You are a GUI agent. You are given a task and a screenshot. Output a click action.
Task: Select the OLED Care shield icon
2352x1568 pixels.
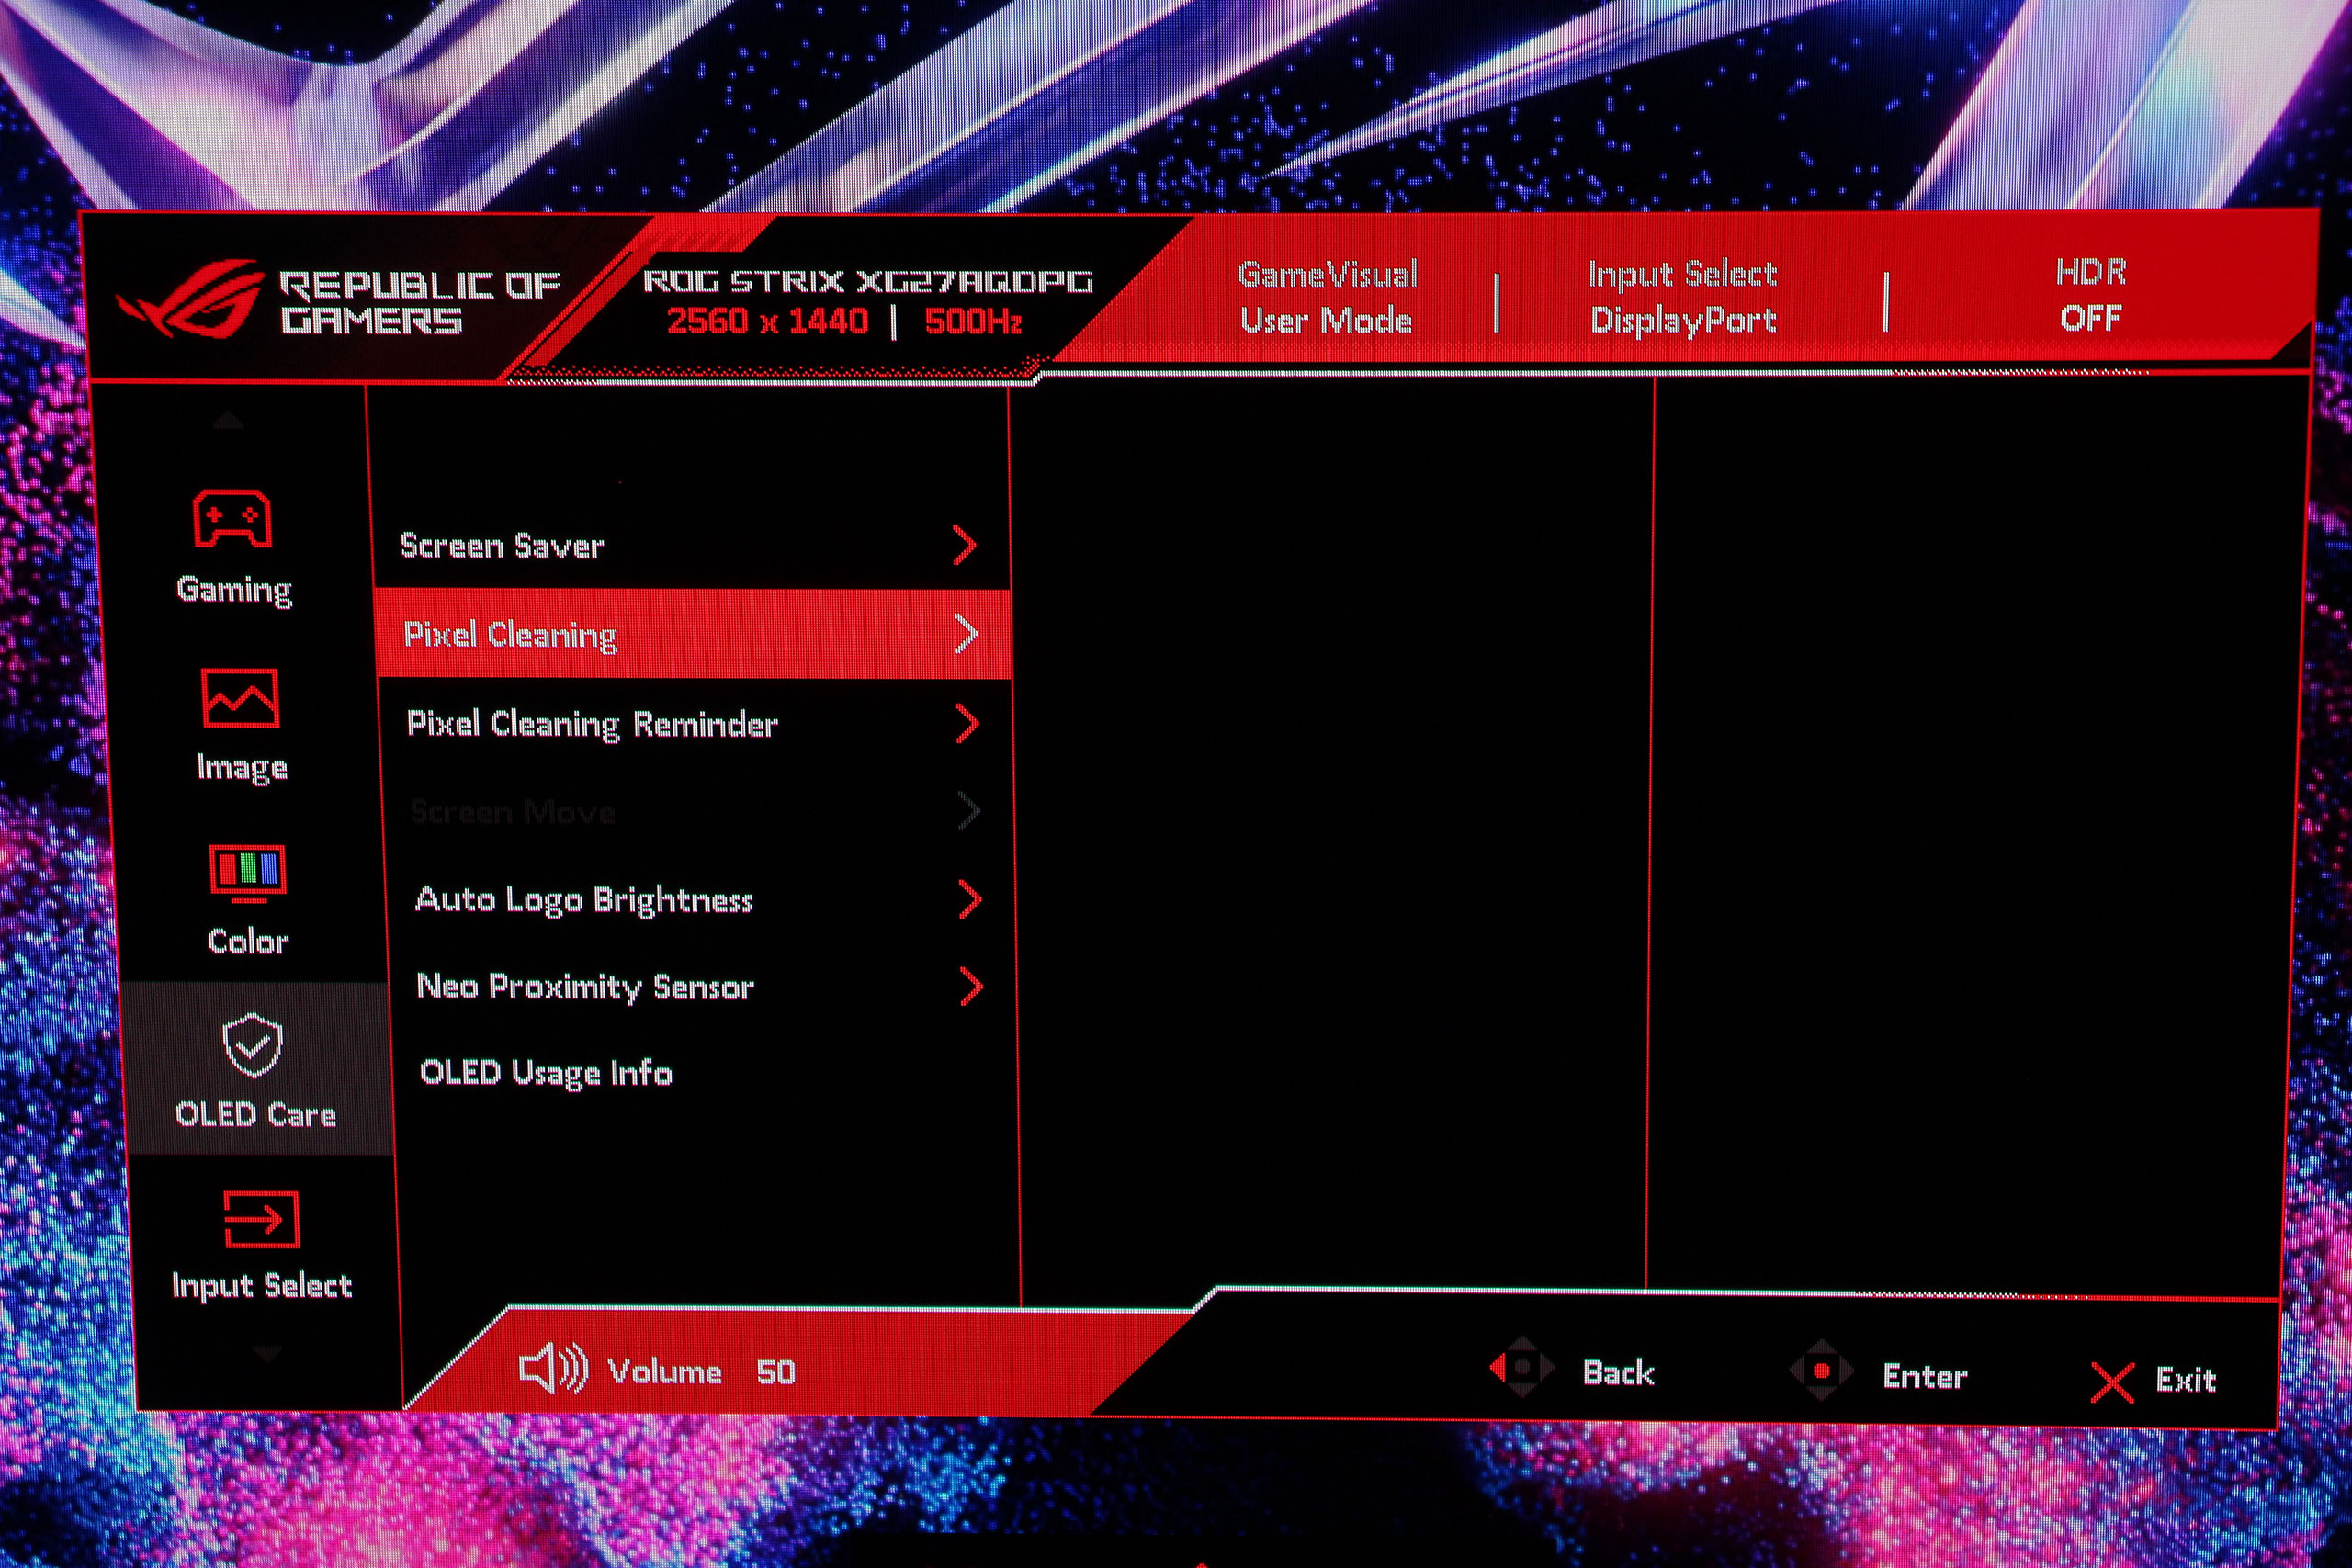click(252, 1045)
